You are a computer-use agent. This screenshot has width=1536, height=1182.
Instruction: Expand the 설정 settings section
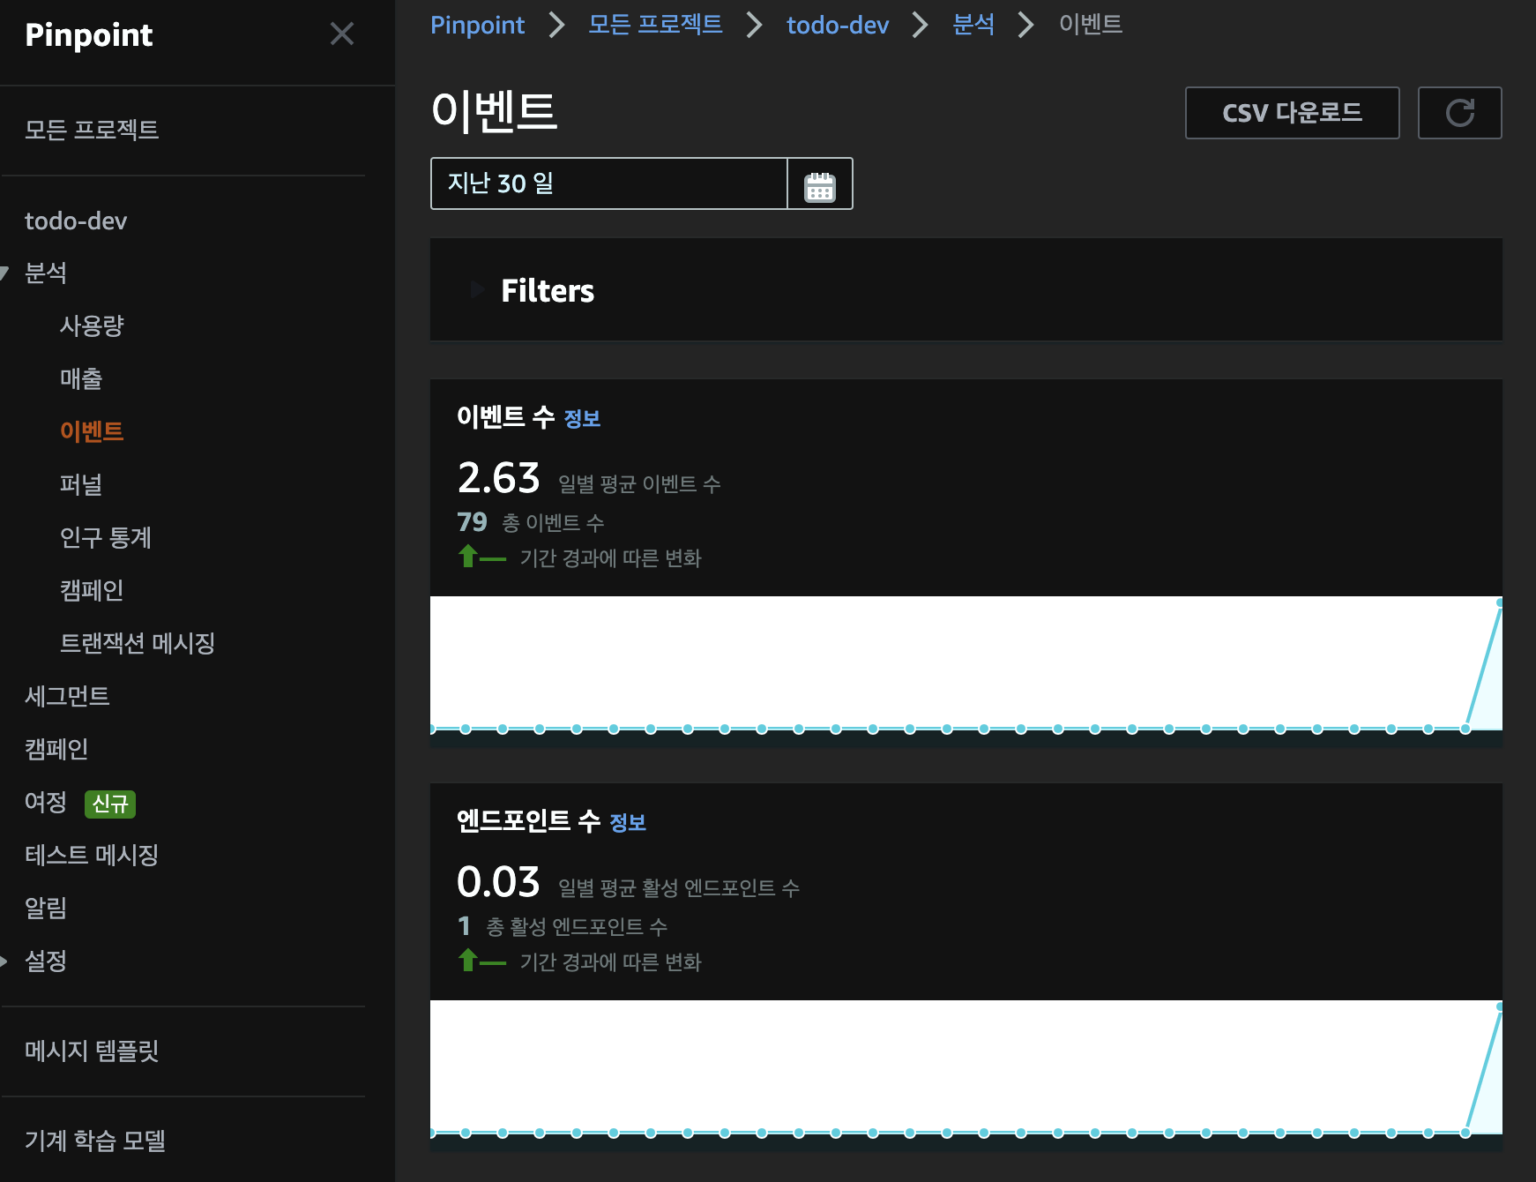coord(45,961)
